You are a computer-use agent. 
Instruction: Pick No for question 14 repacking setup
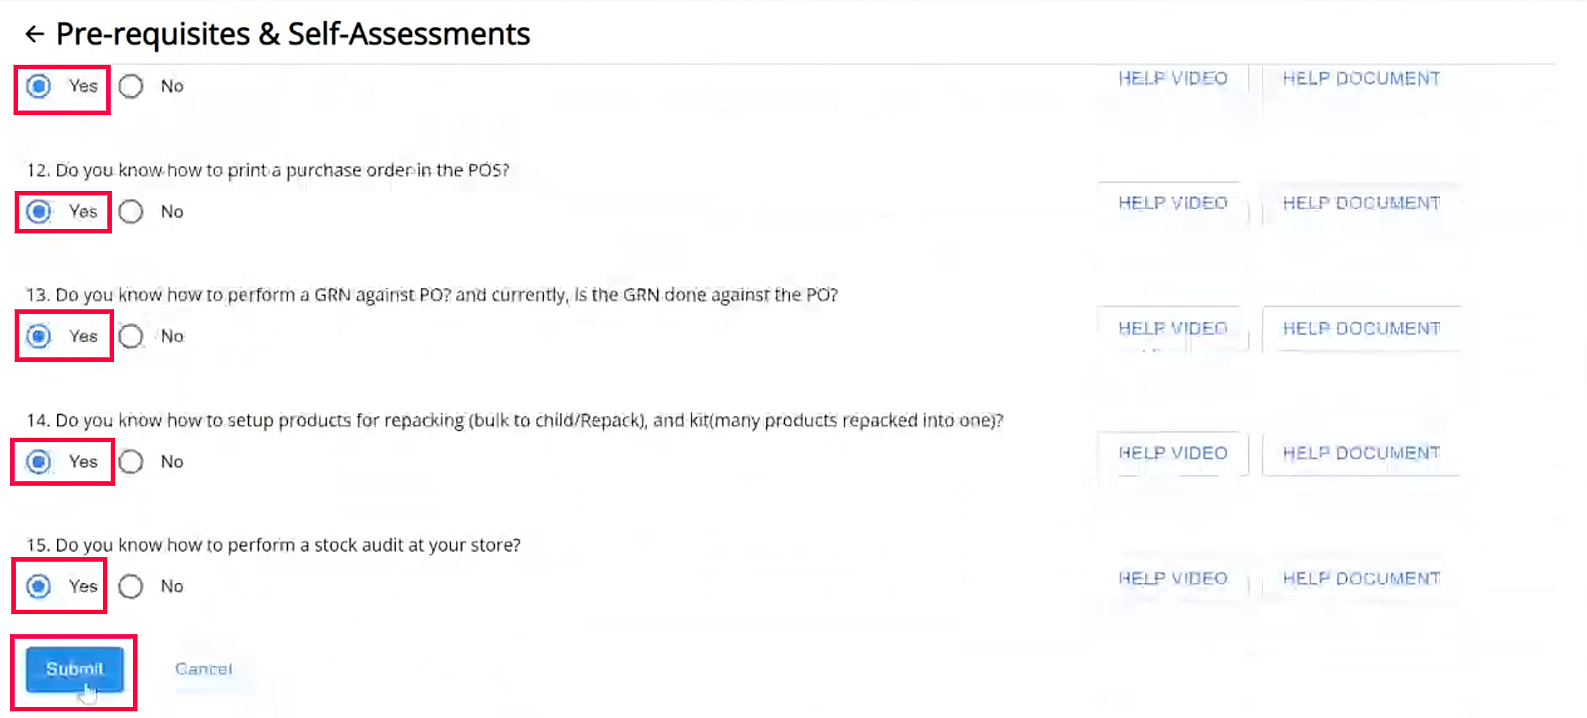pyautogui.click(x=131, y=462)
